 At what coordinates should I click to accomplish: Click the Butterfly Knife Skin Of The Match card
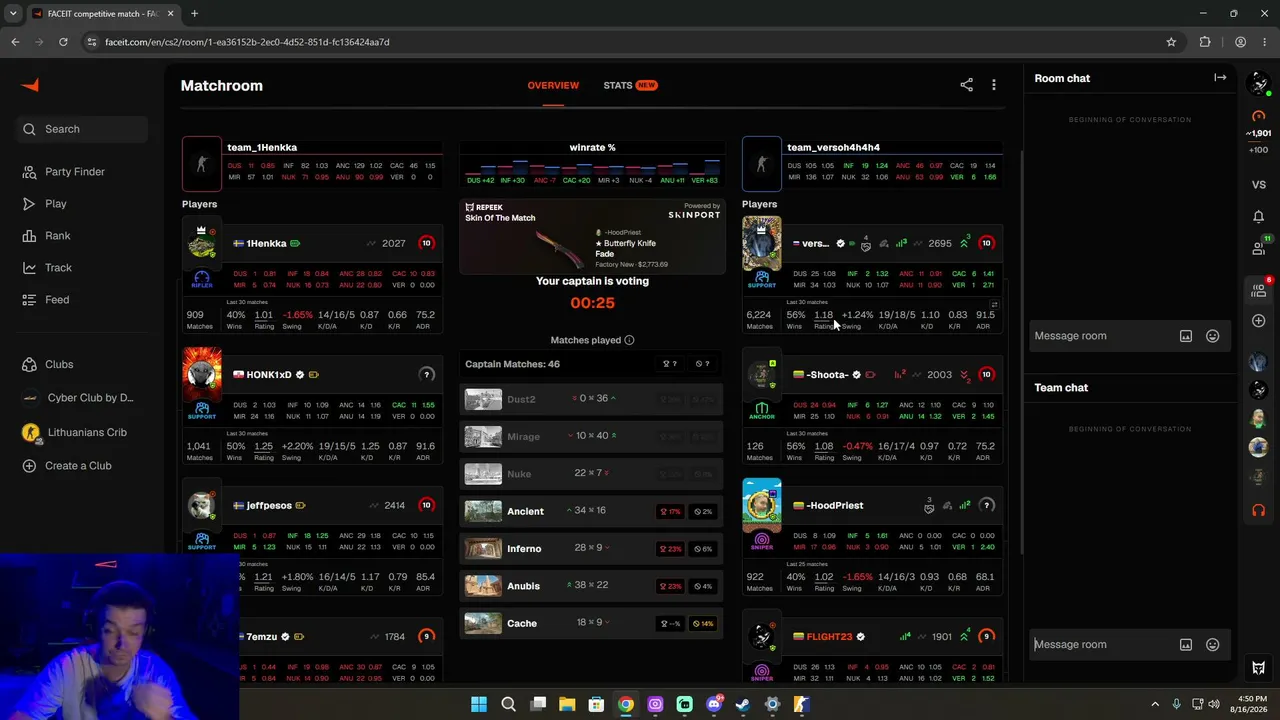[592, 236]
